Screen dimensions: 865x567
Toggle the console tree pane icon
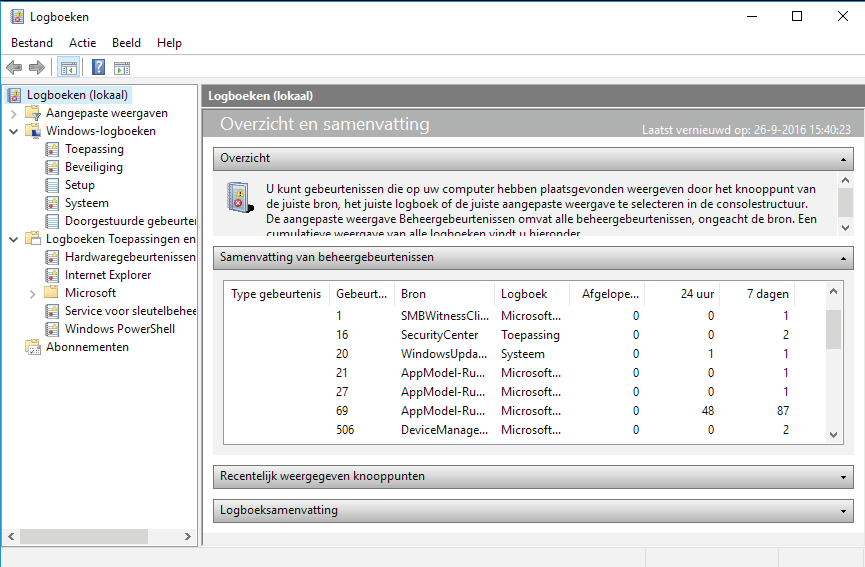tap(69, 68)
